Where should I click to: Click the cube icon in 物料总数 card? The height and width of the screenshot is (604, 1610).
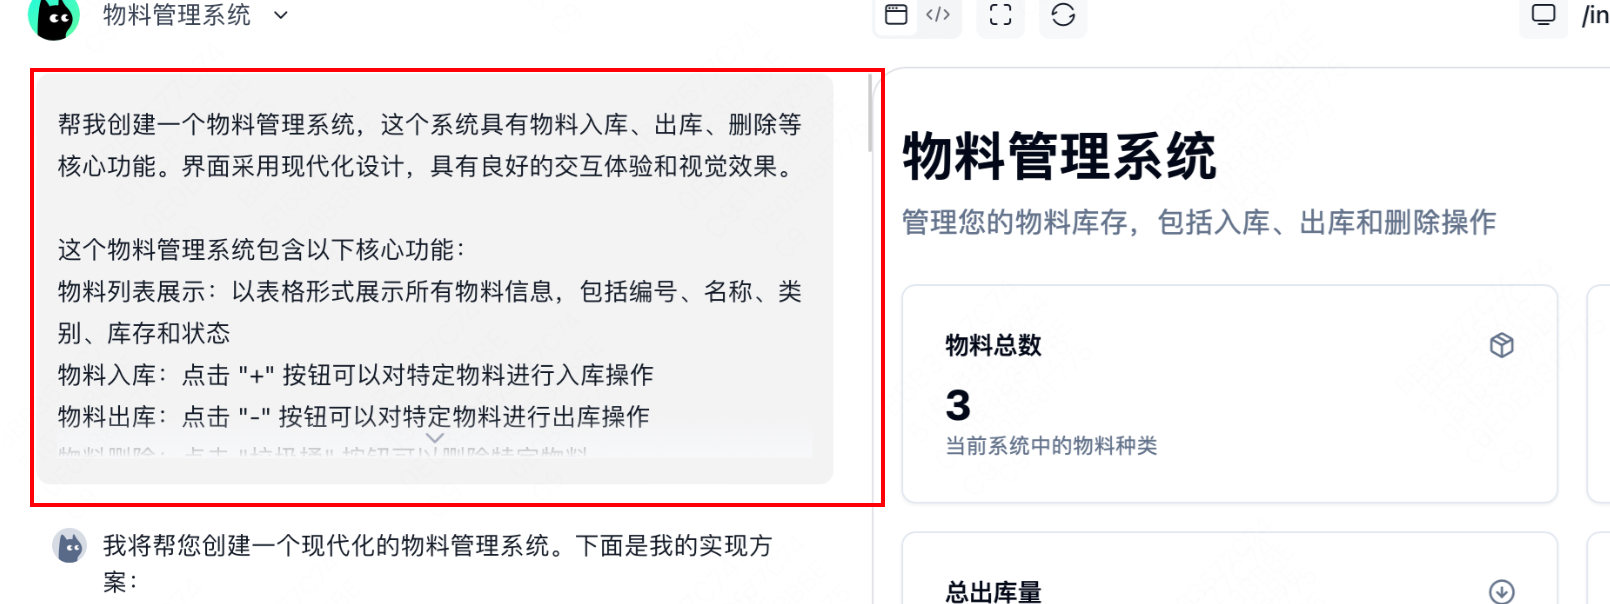point(1501,345)
